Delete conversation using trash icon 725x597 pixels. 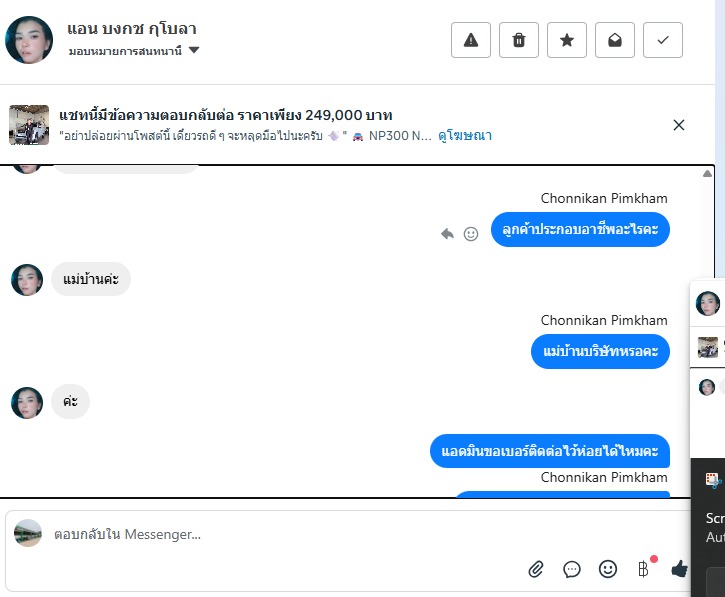519,40
